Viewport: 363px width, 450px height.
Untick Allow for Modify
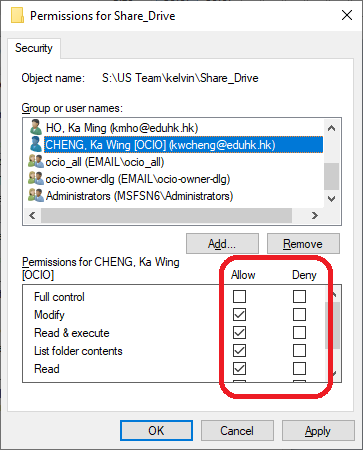click(x=239, y=314)
